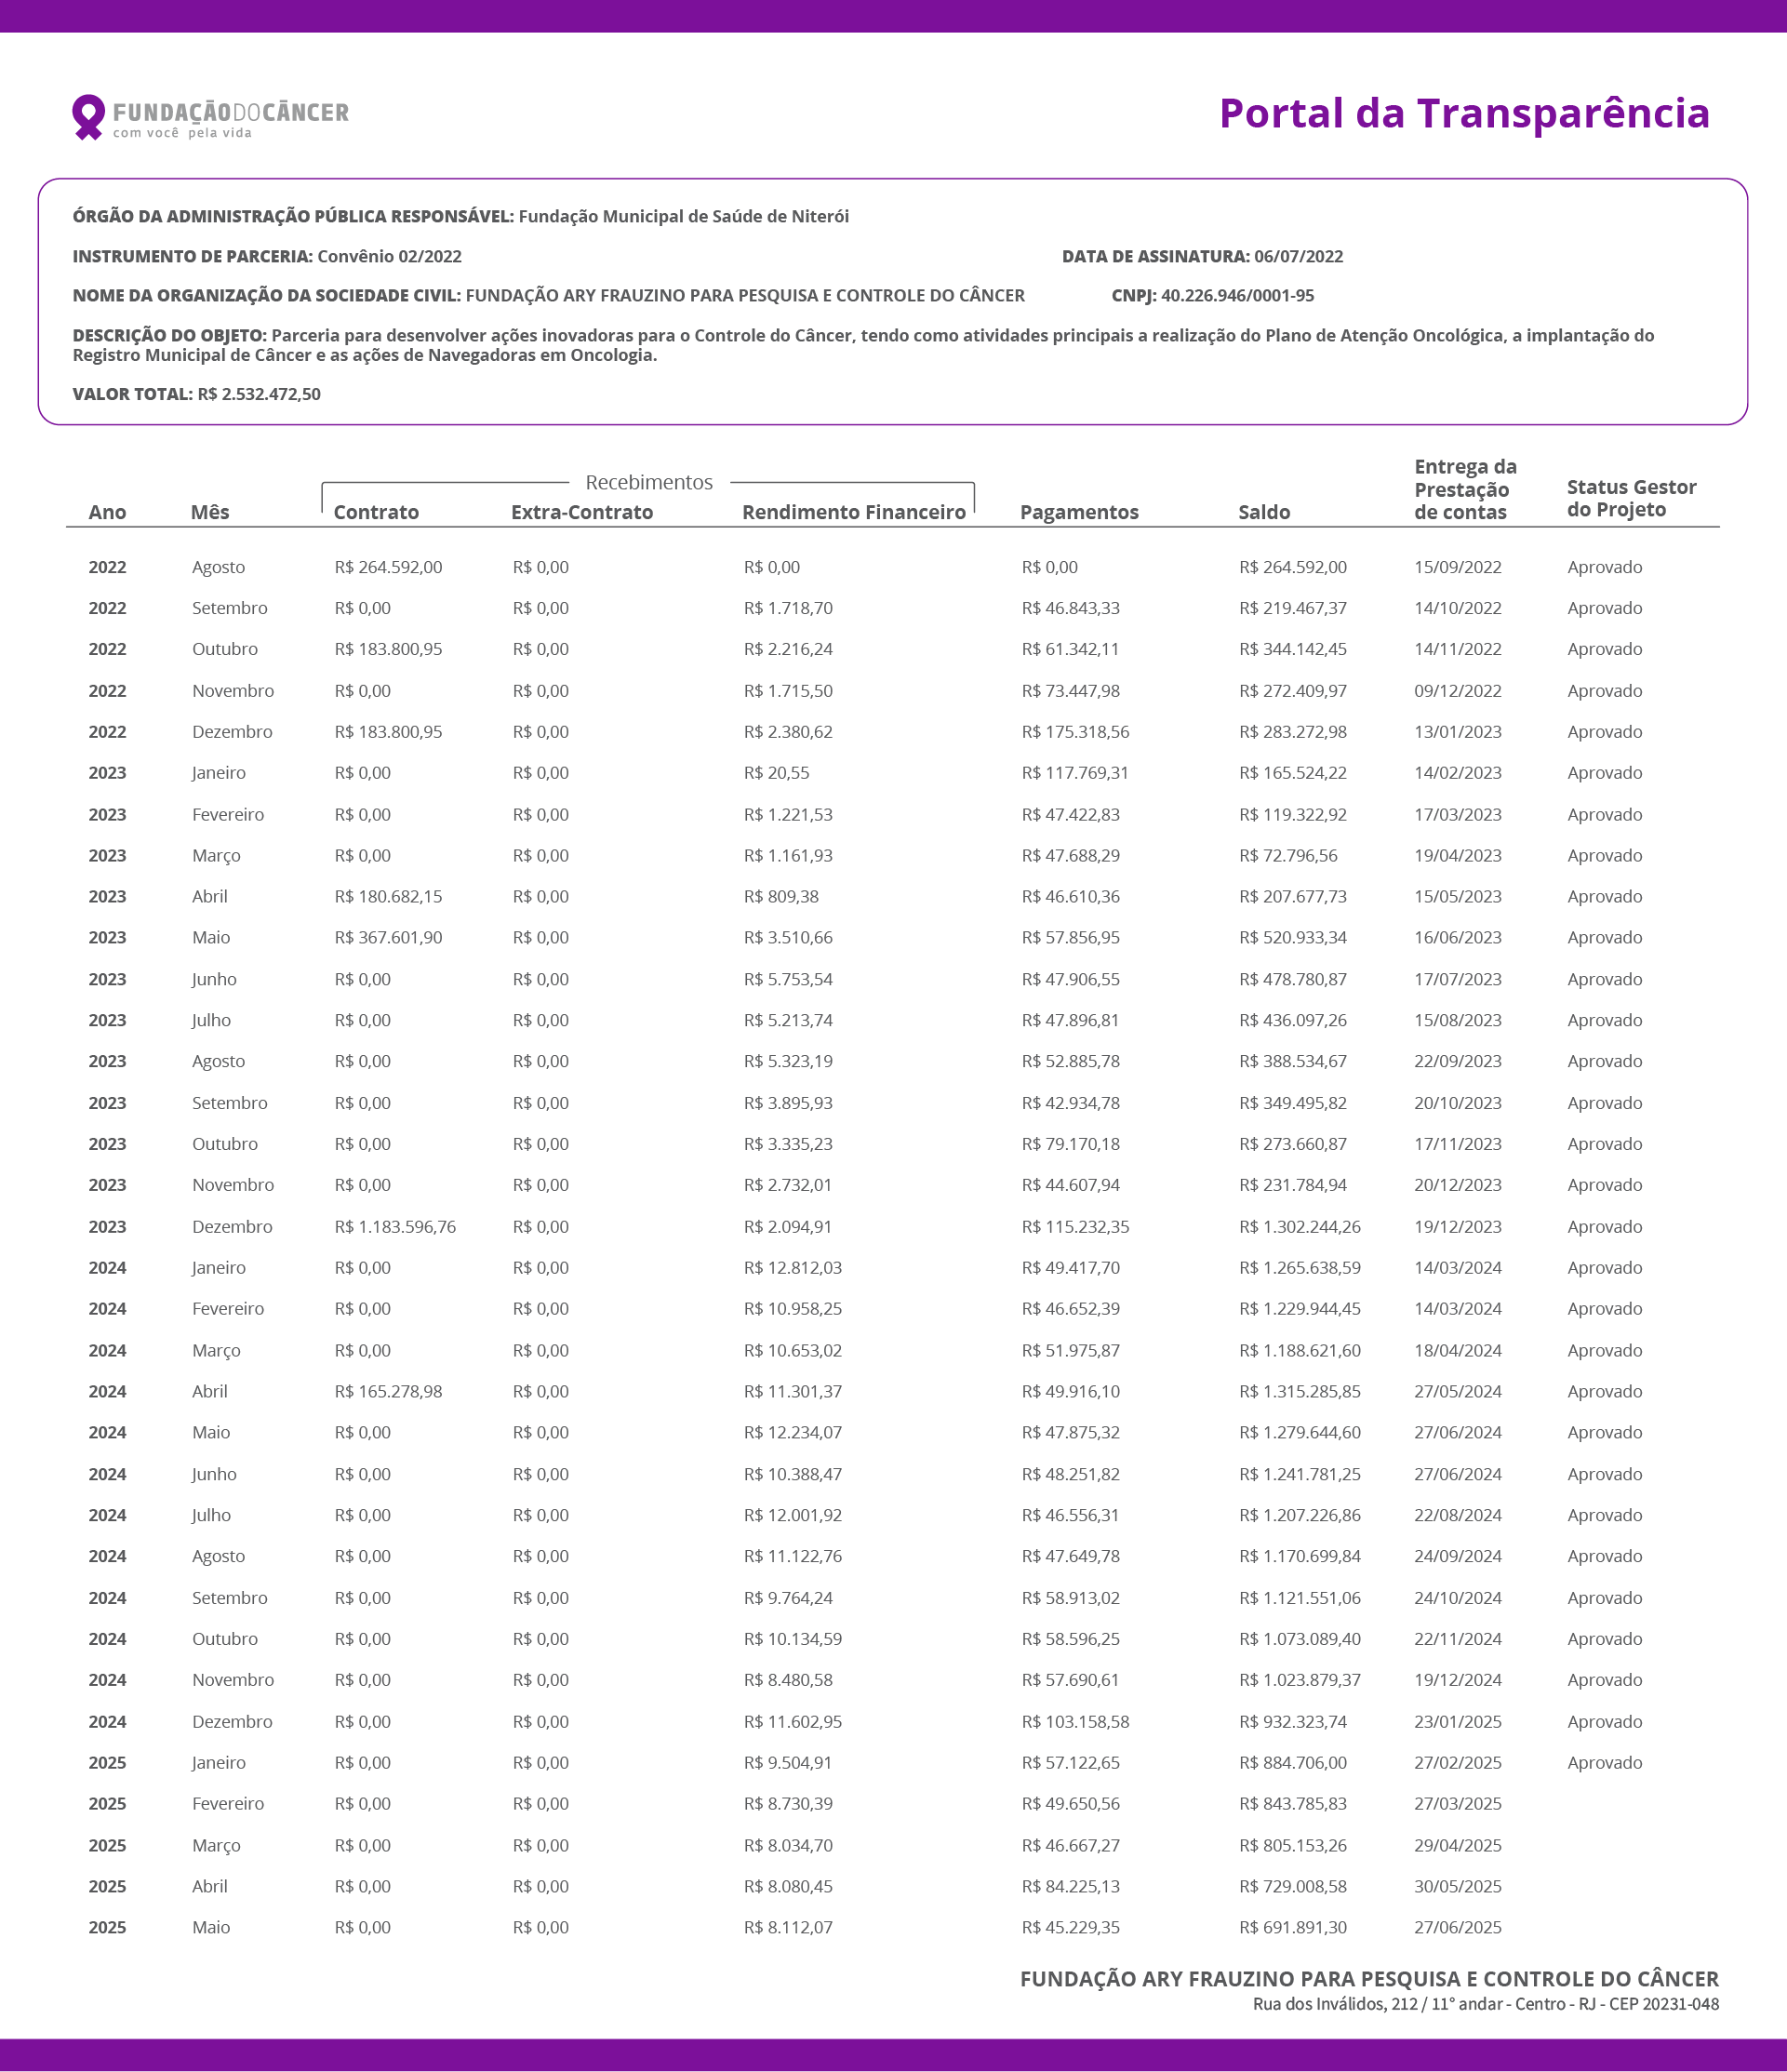Click yield R$ 12.234,07
Image resolution: width=1787 pixels, height=2072 pixels.
793,1433
